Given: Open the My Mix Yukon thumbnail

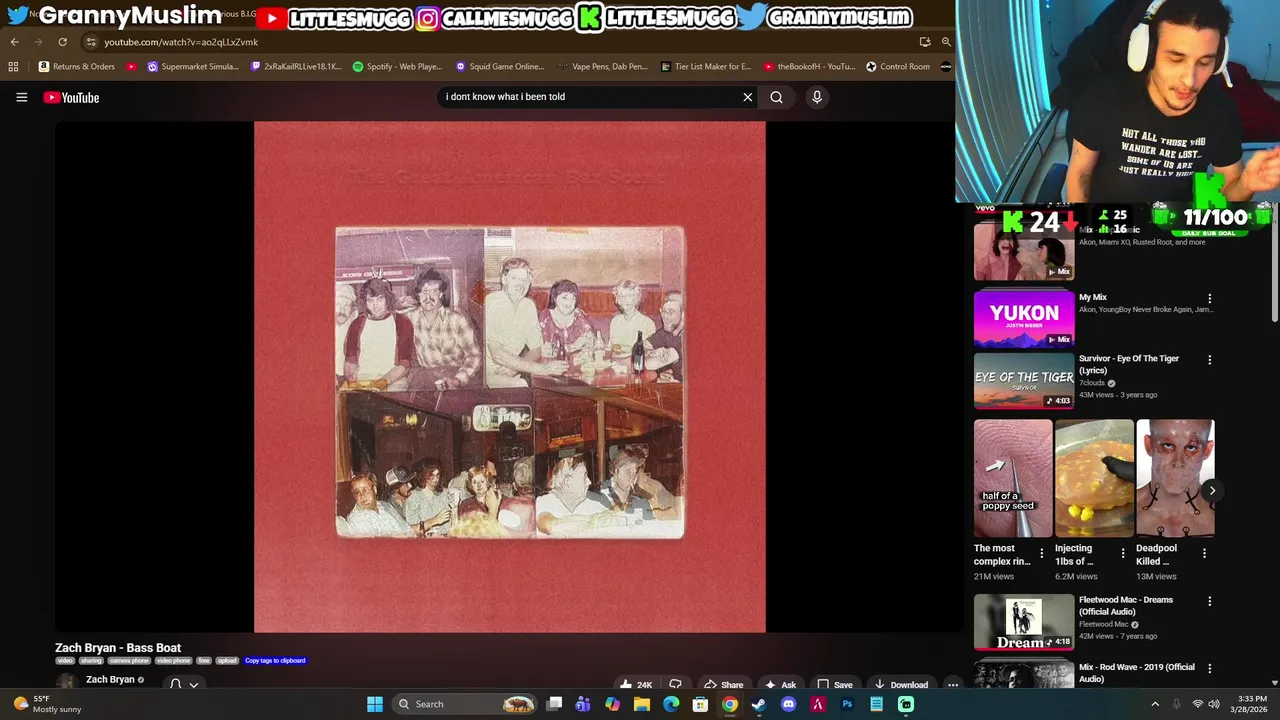Looking at the screenshot, I should [1024, 318].
